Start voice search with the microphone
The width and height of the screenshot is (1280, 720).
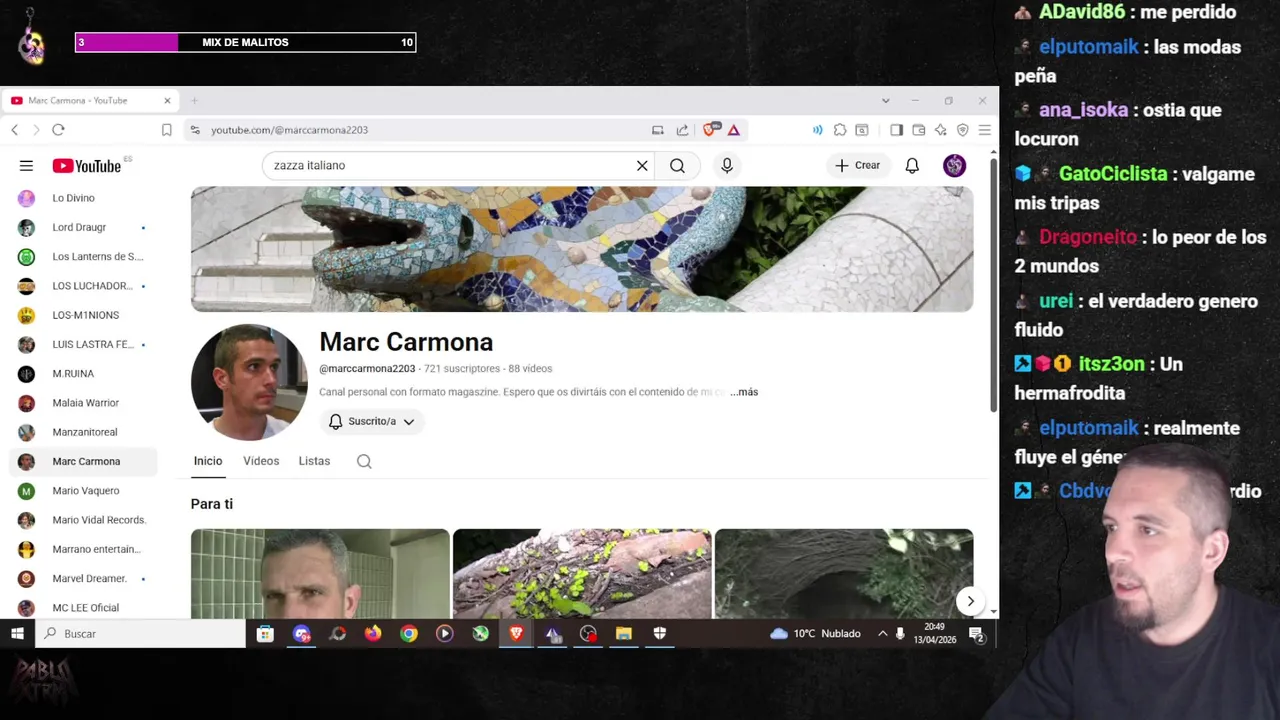point(727,166)
